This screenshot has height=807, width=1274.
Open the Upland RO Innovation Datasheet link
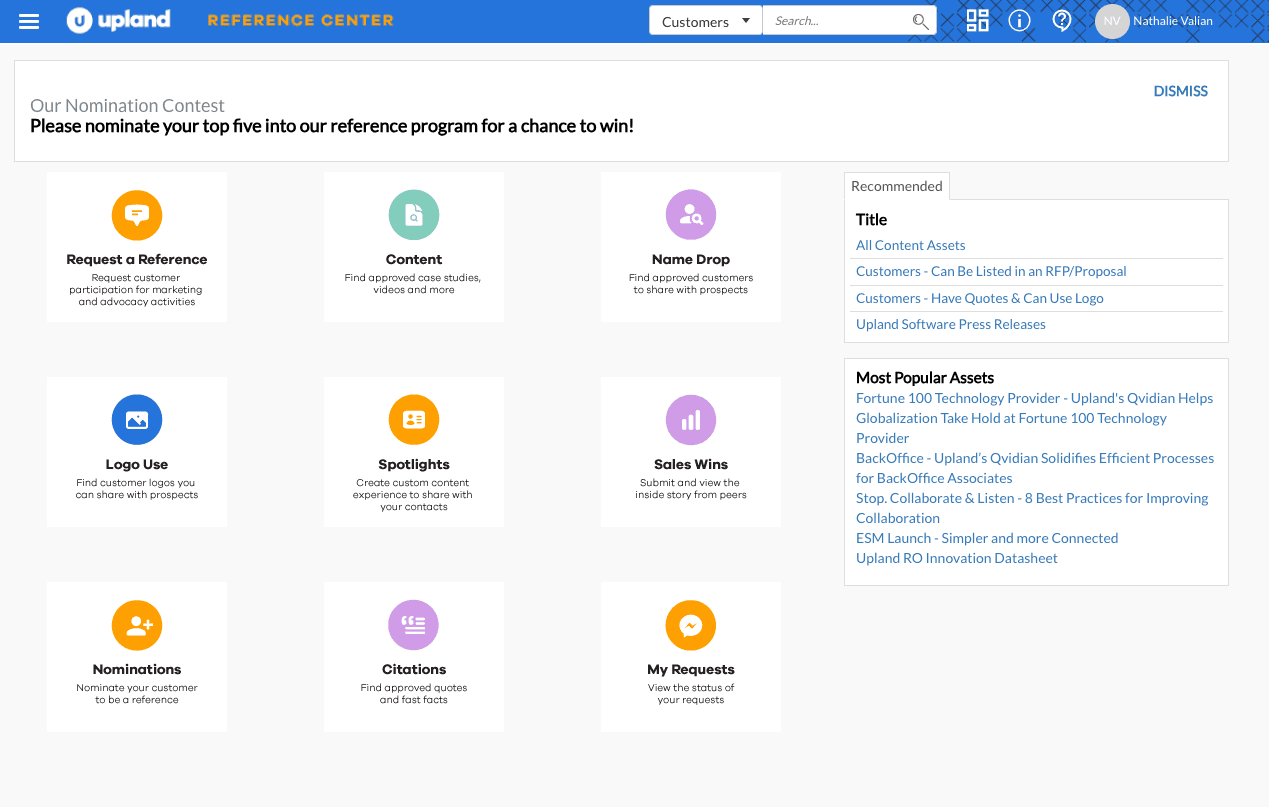[956, 558]
